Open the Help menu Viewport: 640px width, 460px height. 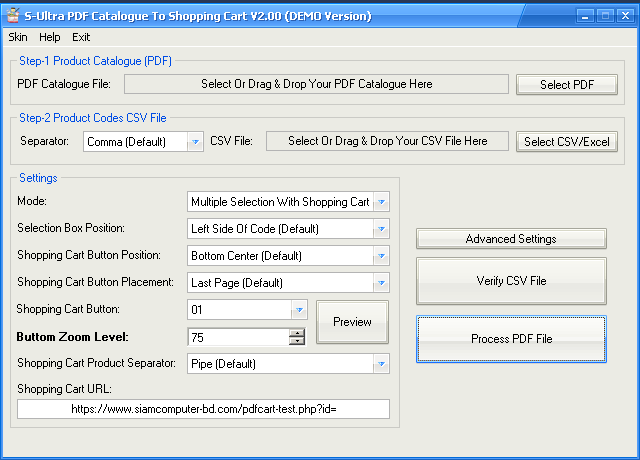[50, 37]
